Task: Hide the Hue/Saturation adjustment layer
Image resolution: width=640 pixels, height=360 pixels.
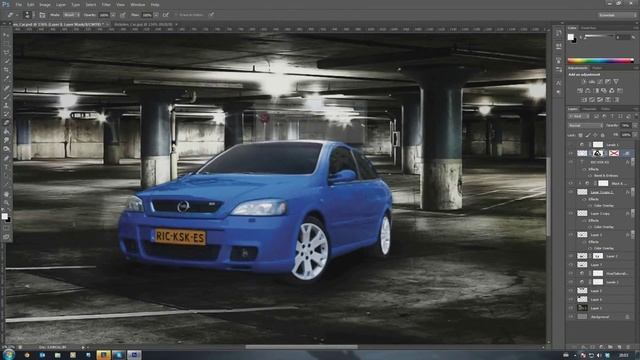Action: pos(571,273)
